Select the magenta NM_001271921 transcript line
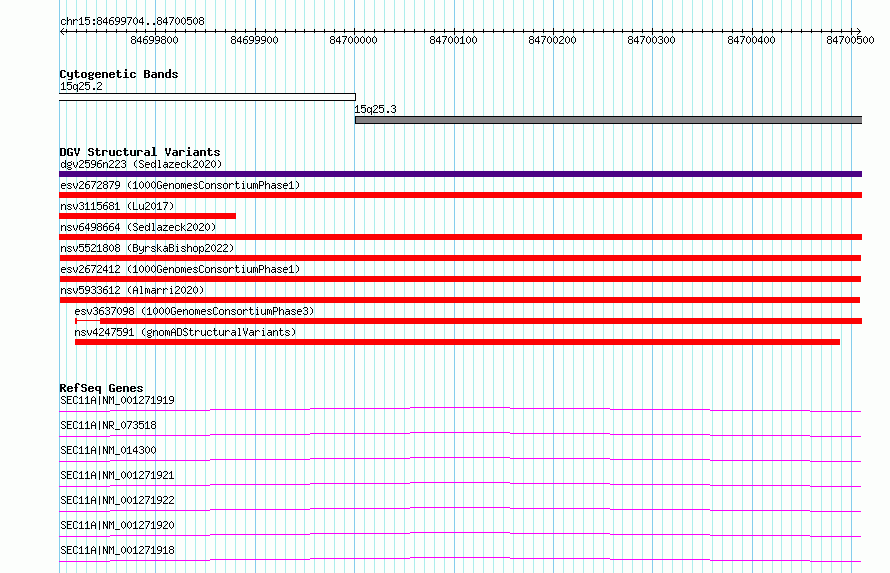Image resolution: width=890 pixels, height=573 pixels. click(460, 484)
